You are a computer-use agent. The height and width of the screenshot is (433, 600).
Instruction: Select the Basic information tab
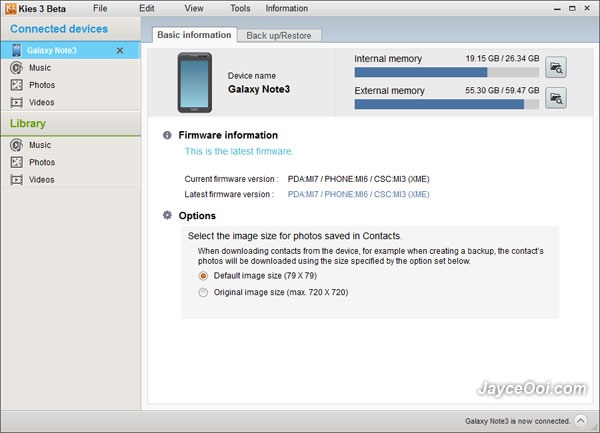click(x=194, y=35)
